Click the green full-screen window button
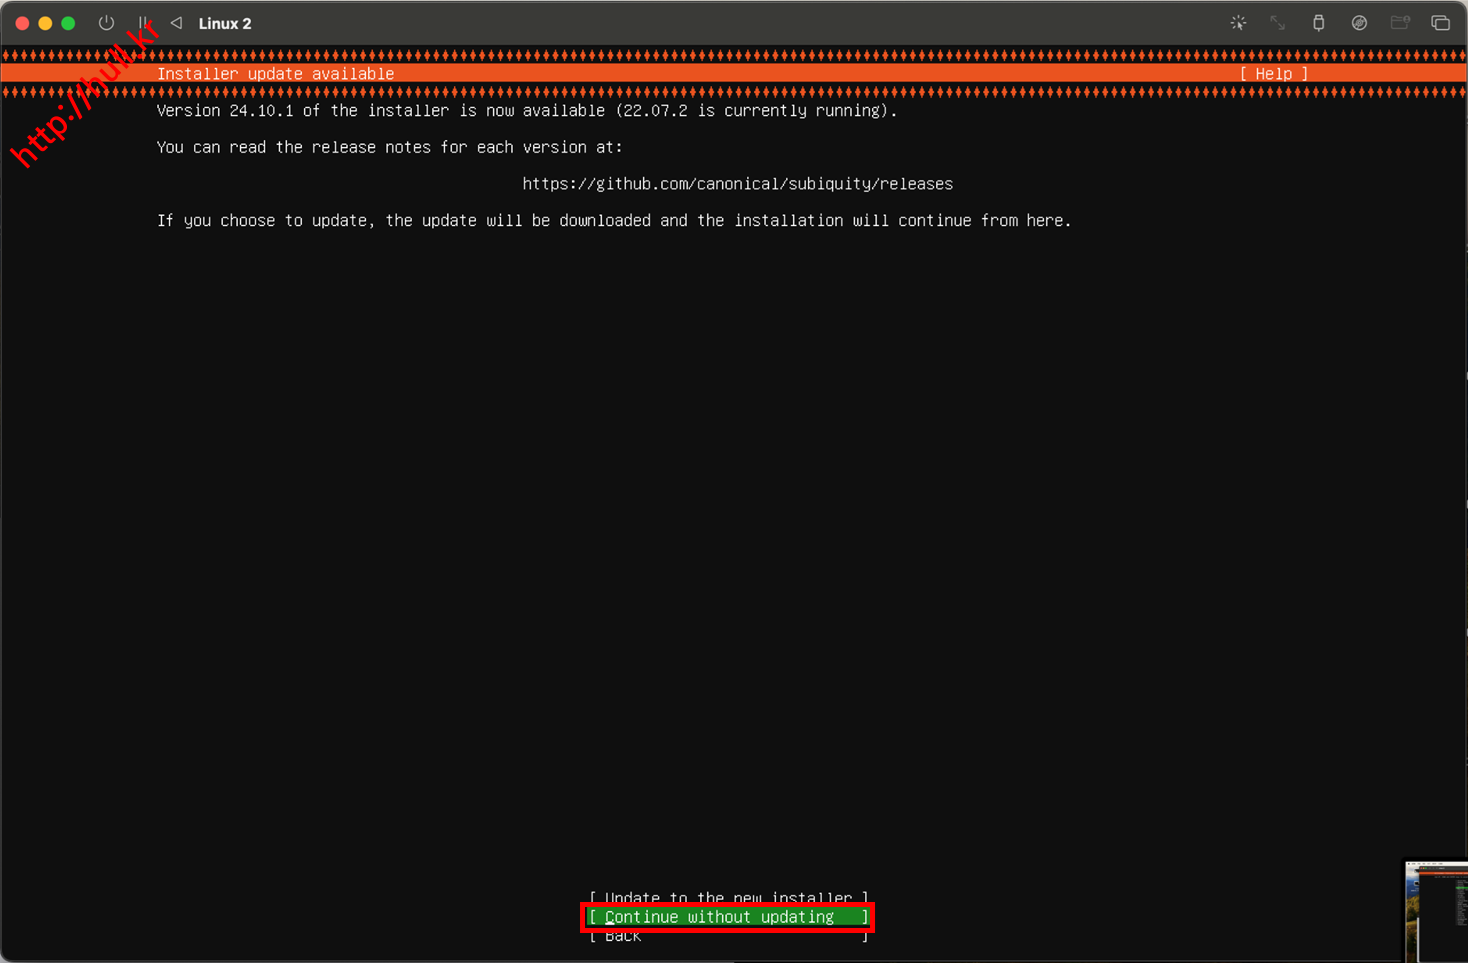The image size is (1468, 963). [68, 23]
